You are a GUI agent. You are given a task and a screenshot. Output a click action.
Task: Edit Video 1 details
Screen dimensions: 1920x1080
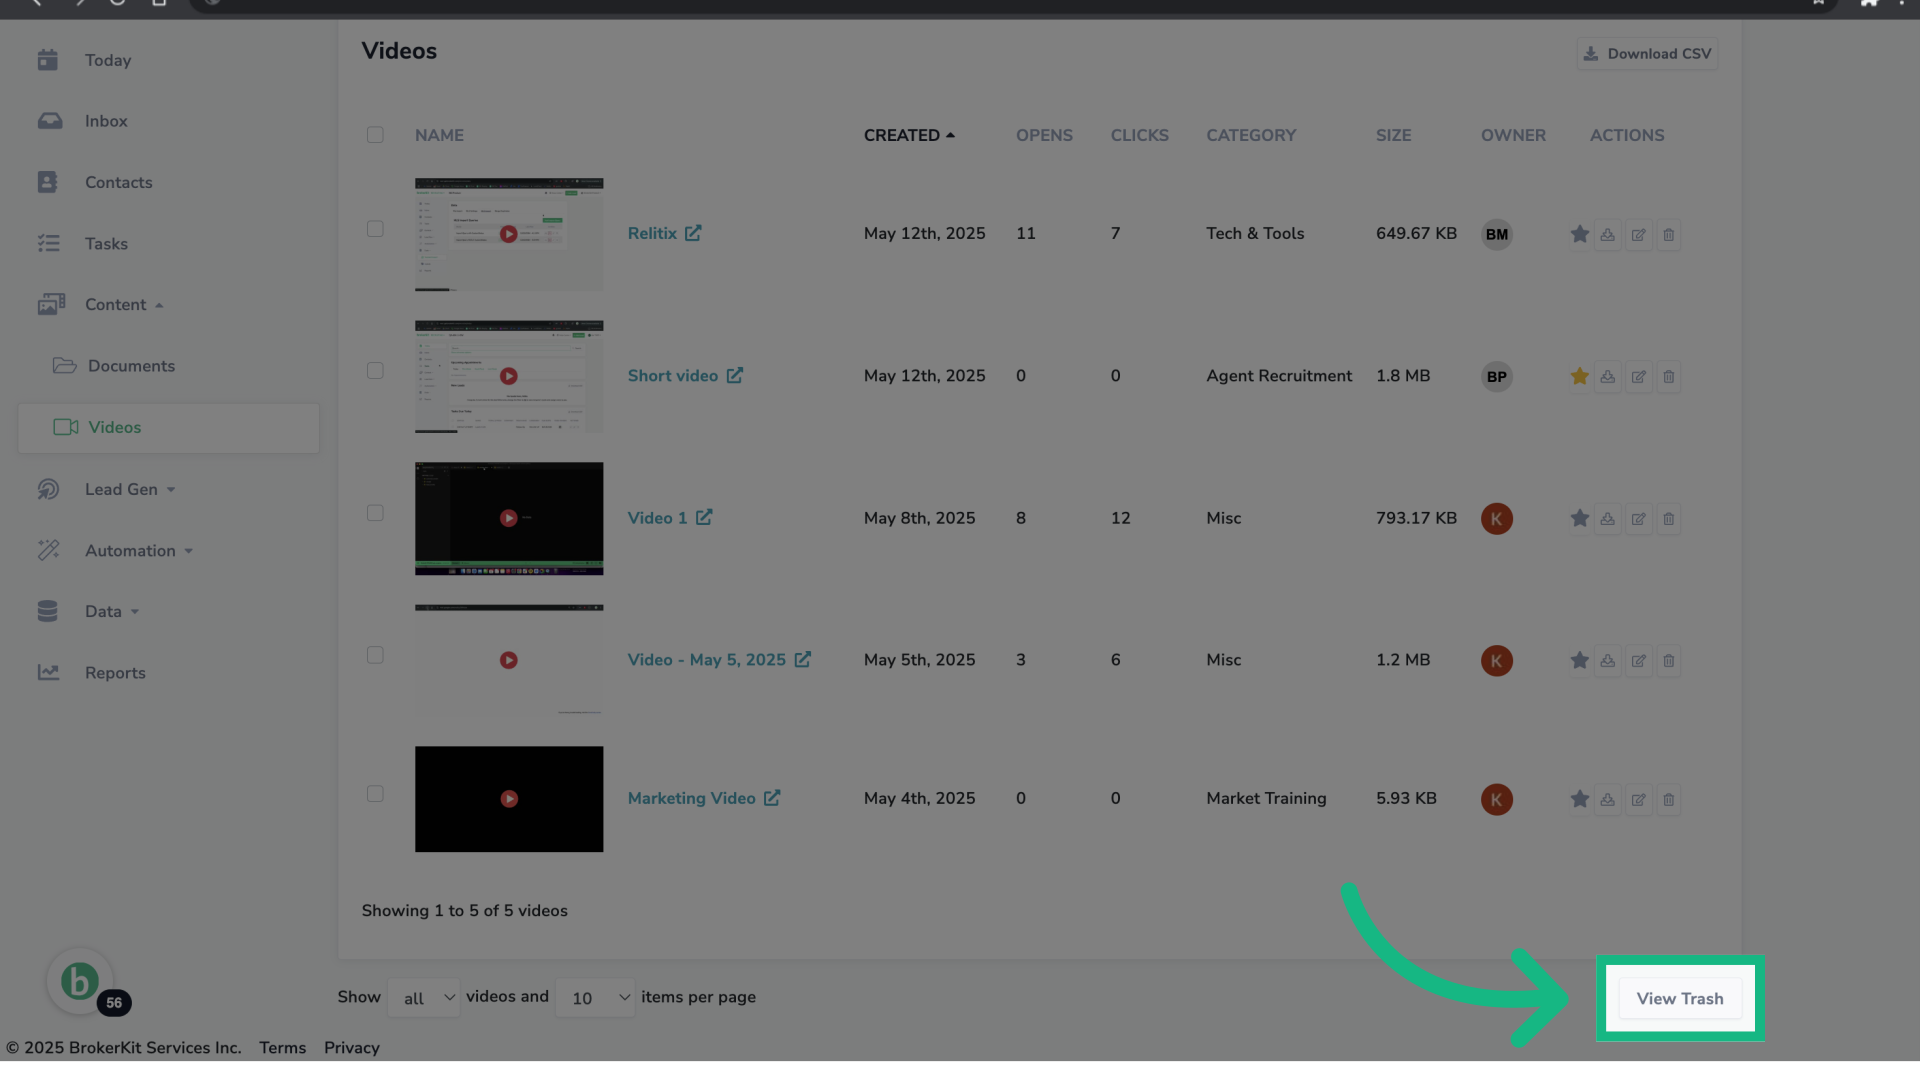[1638, 519]
